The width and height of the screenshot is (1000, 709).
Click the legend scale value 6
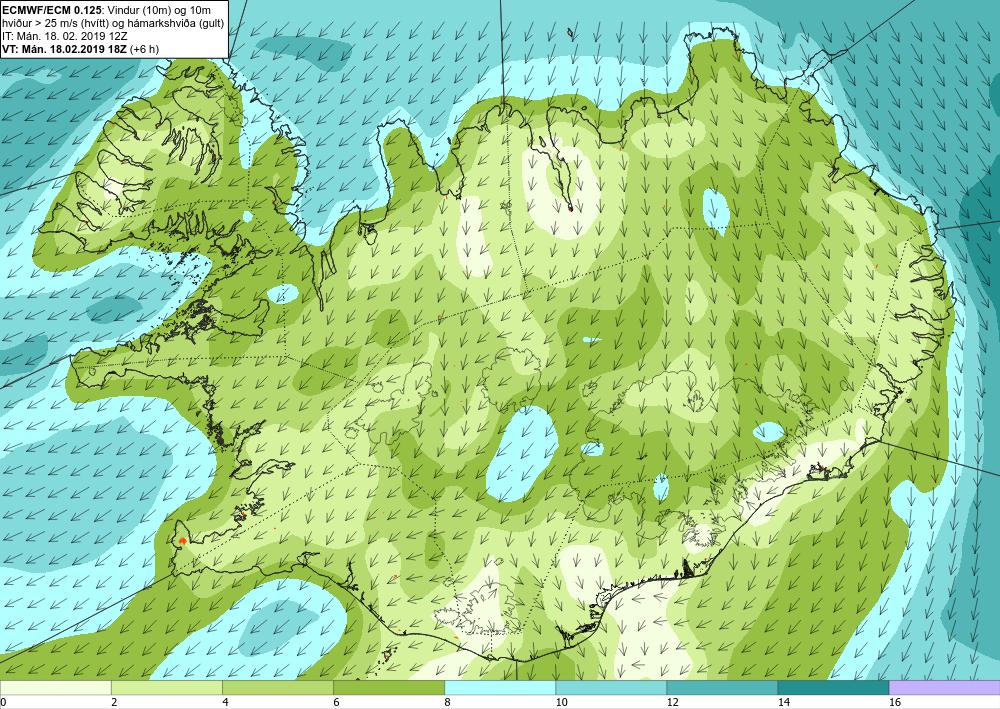pyautogui.click(x=336, y=702)
